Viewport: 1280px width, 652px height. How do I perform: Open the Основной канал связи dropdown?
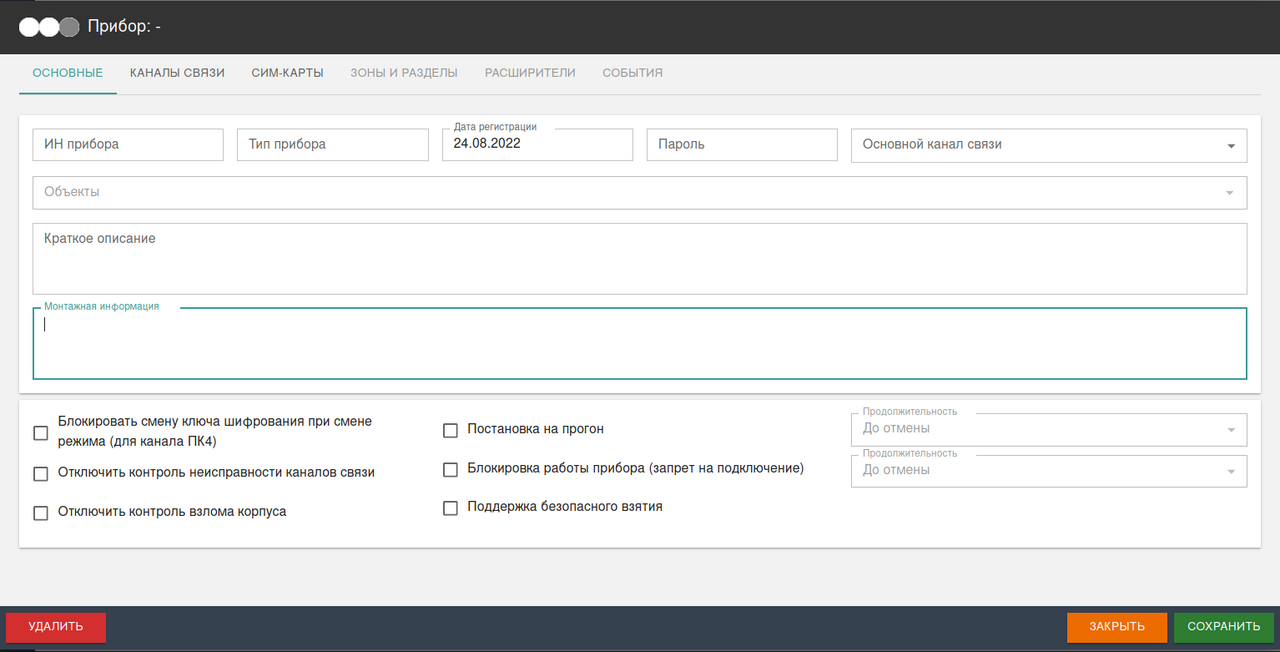1048,145
